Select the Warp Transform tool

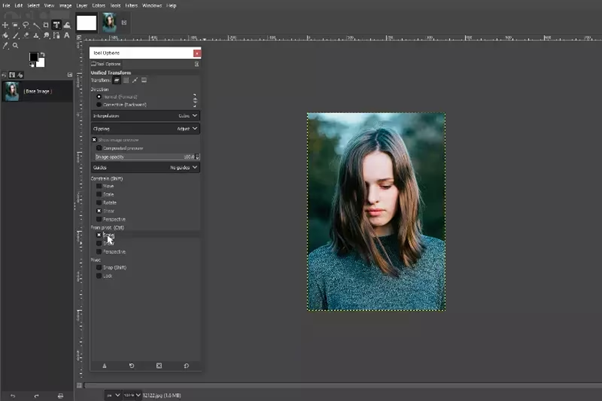(67, 25)
